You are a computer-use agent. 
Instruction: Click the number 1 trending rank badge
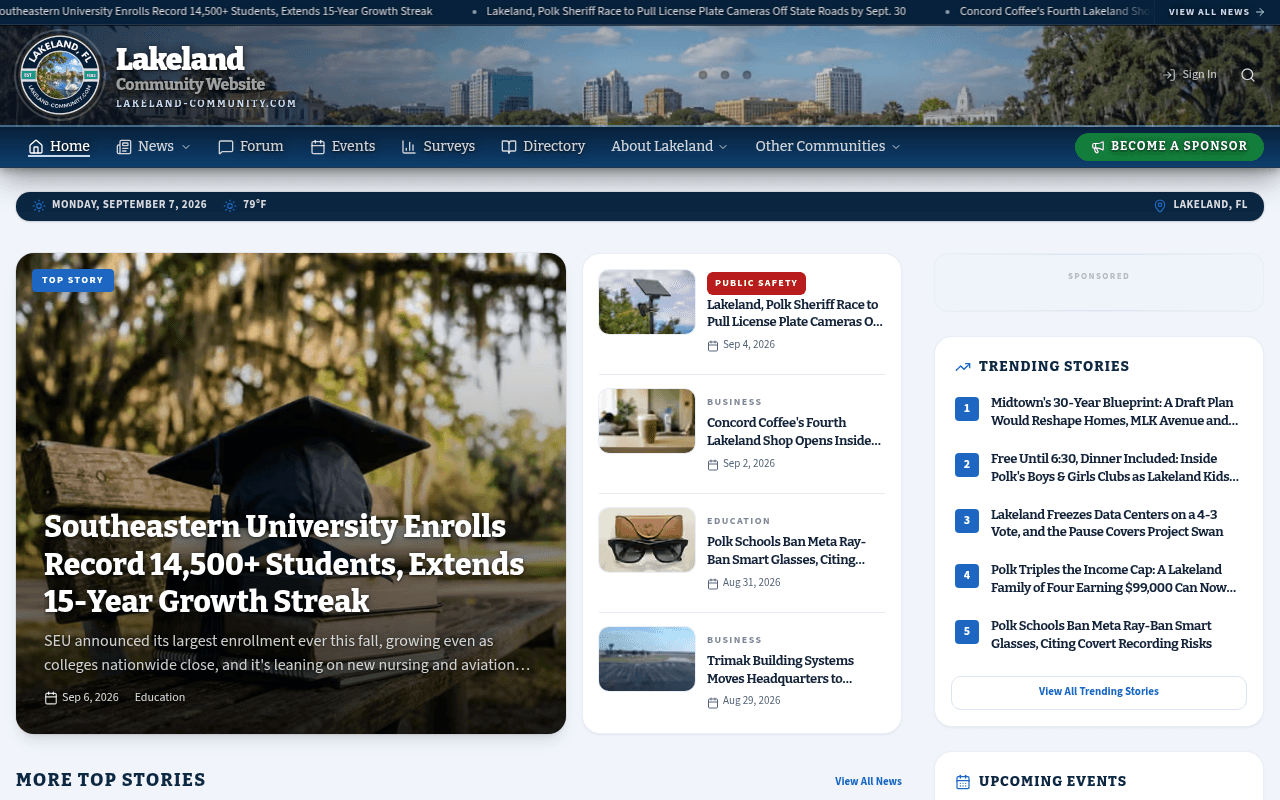pyautogui.click(x=967, y=408)
